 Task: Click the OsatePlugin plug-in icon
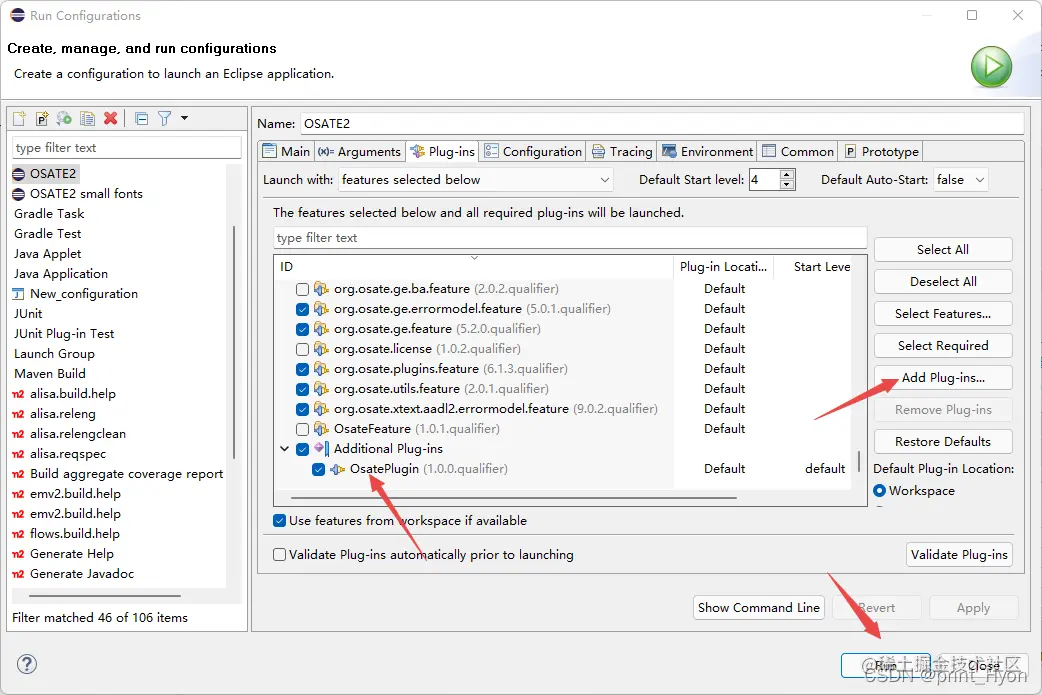(338, 469)
